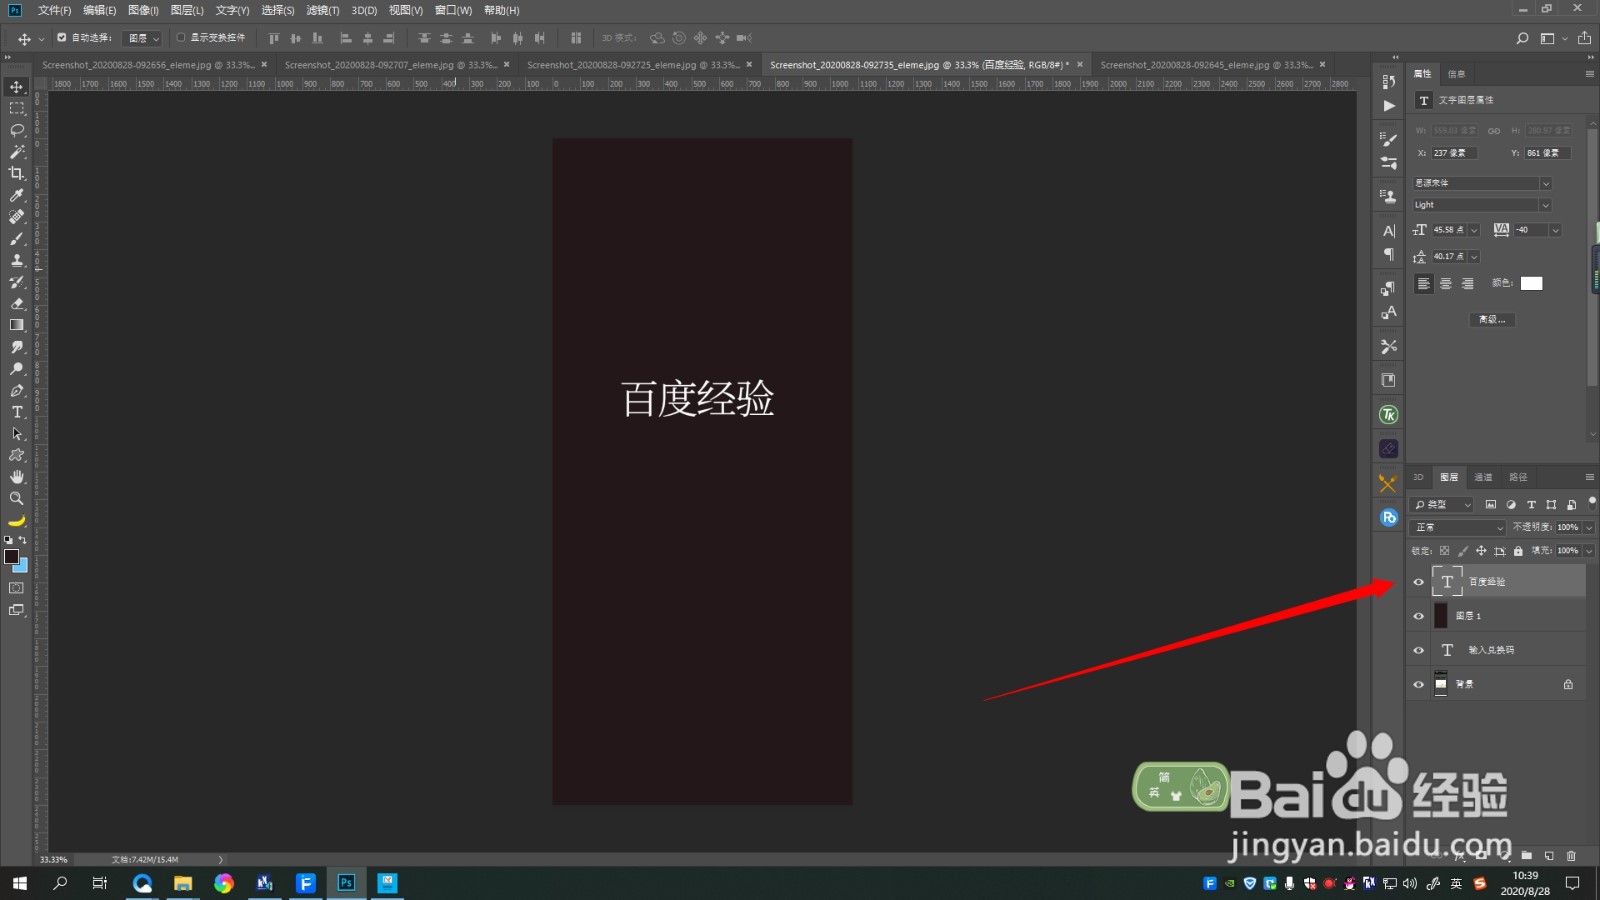Click lock all icon in Layers panel
Image resolution: width=1600 pixels, height=900 pixels.
coord(1518,551)
